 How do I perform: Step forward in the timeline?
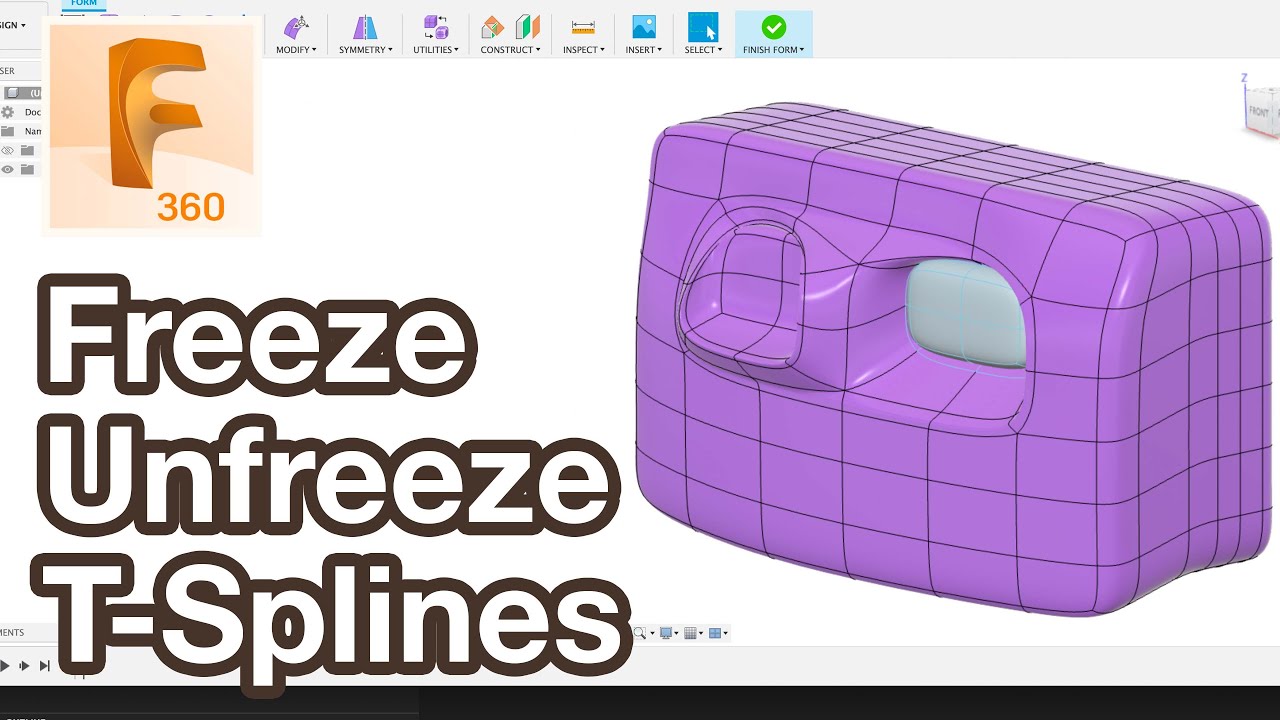coord(24,665)
